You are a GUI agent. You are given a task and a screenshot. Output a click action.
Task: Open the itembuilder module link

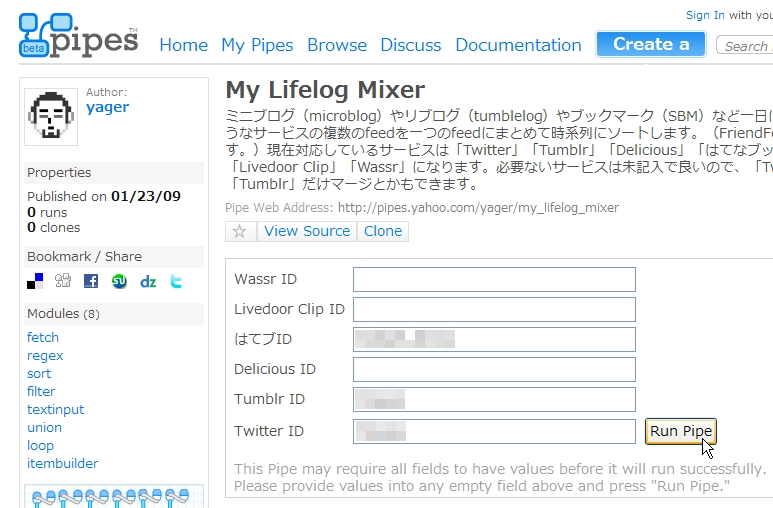click(x=63, y=463)
